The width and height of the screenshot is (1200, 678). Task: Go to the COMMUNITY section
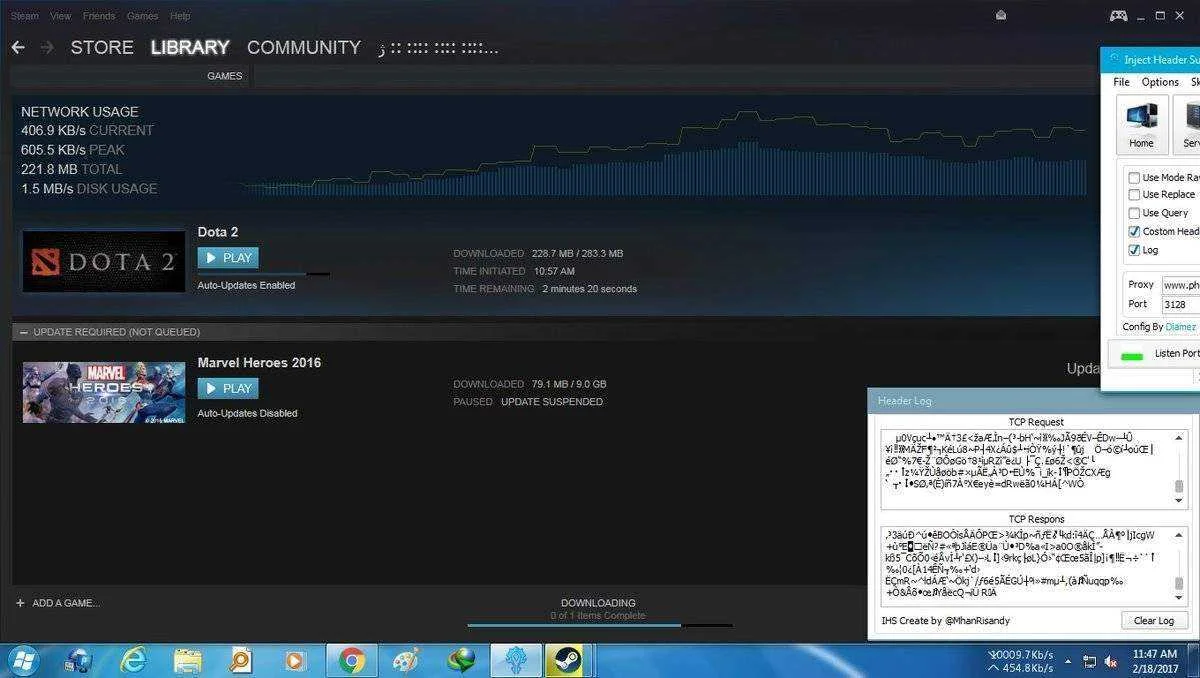[x=304, y=48]
